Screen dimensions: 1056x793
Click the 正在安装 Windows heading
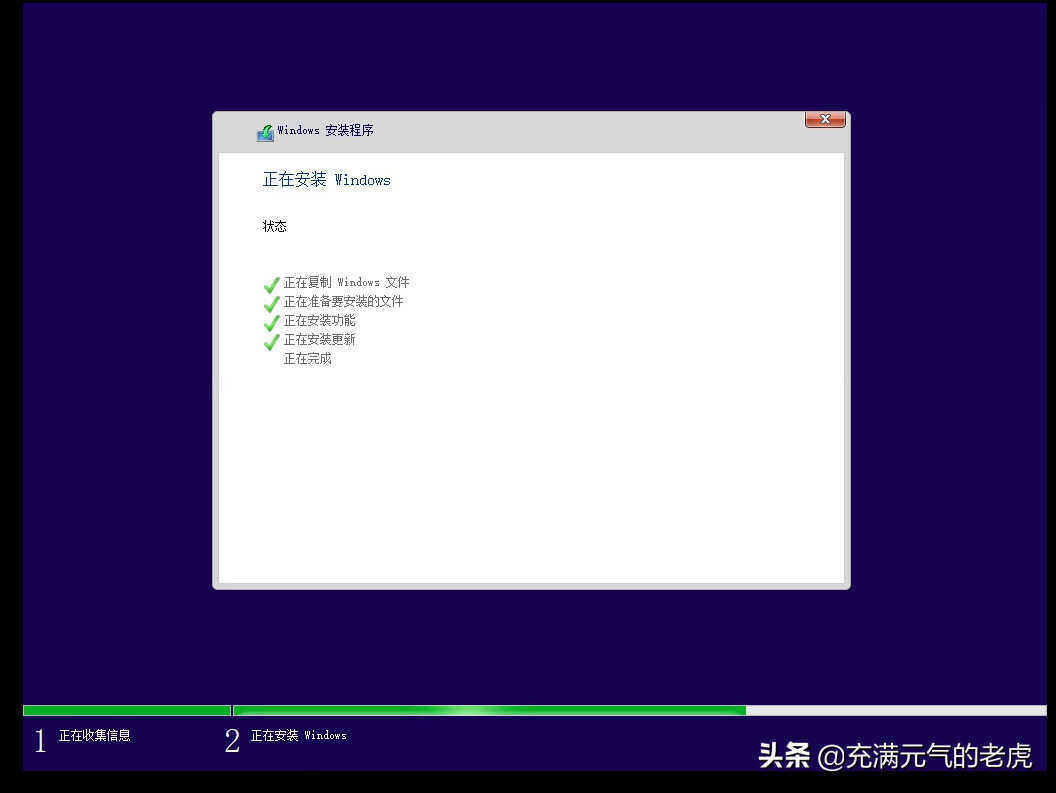point(327,179)
